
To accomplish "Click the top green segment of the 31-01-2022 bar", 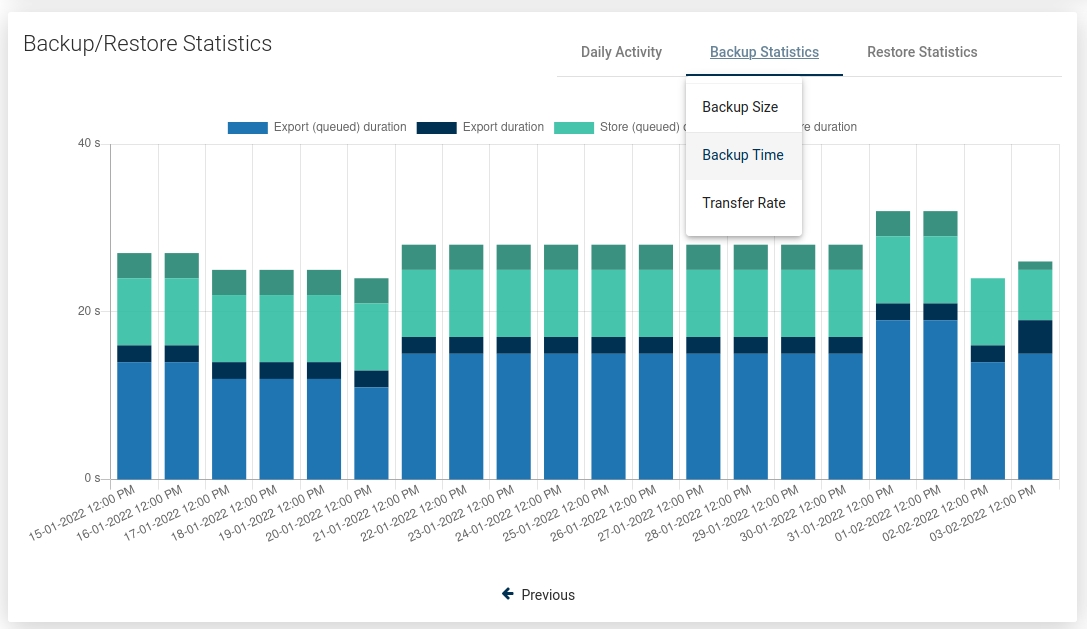I will coord(893,223).
